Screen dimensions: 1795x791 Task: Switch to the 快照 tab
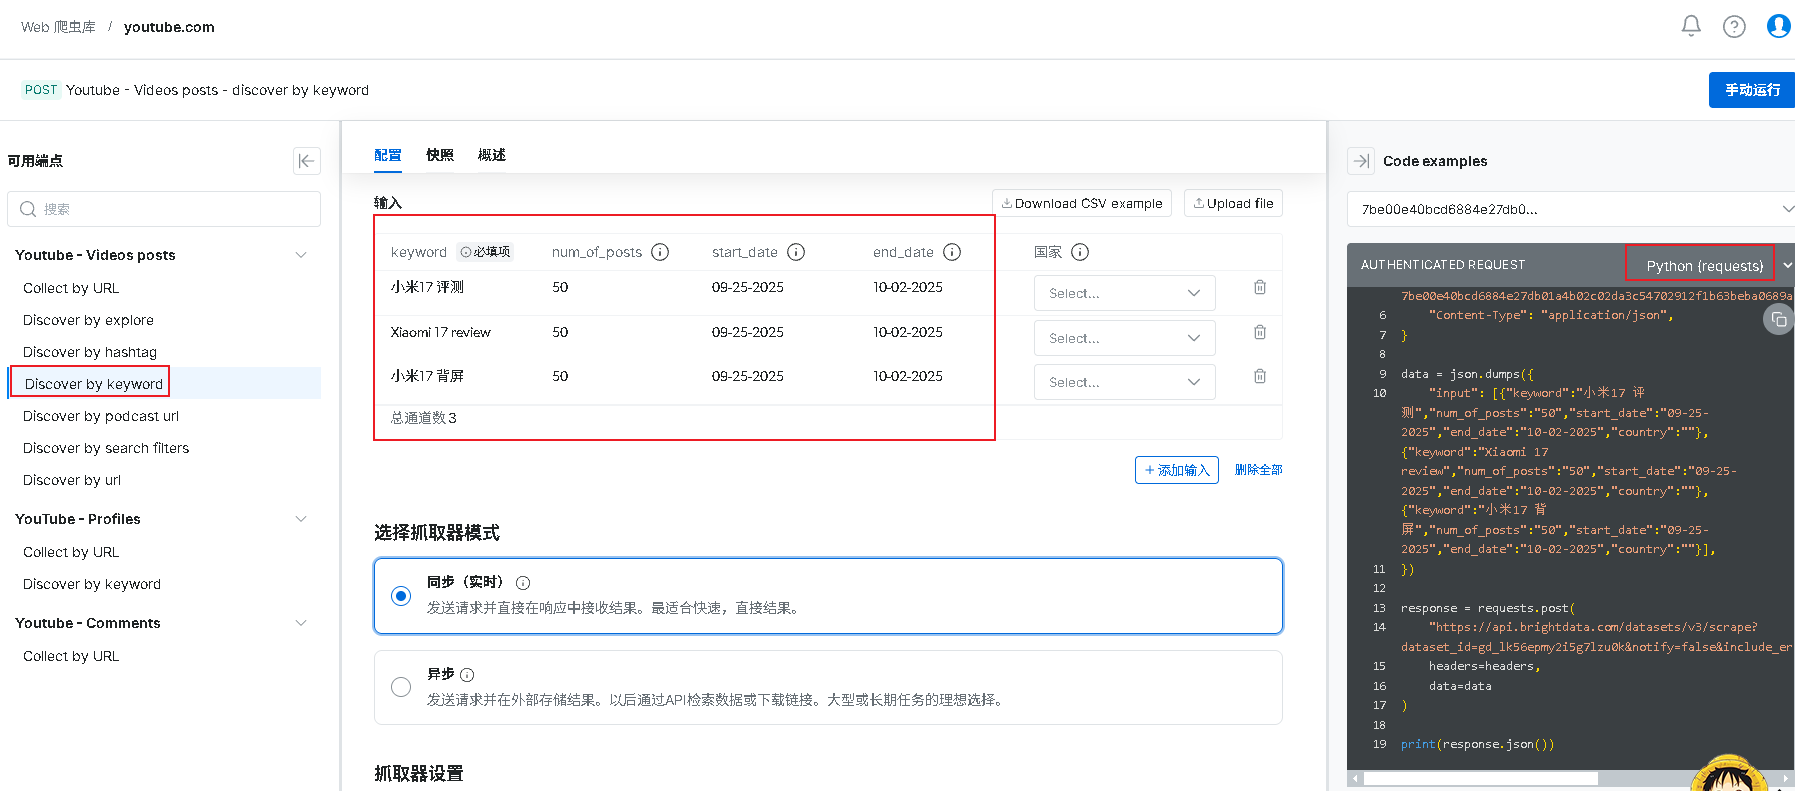440,155
